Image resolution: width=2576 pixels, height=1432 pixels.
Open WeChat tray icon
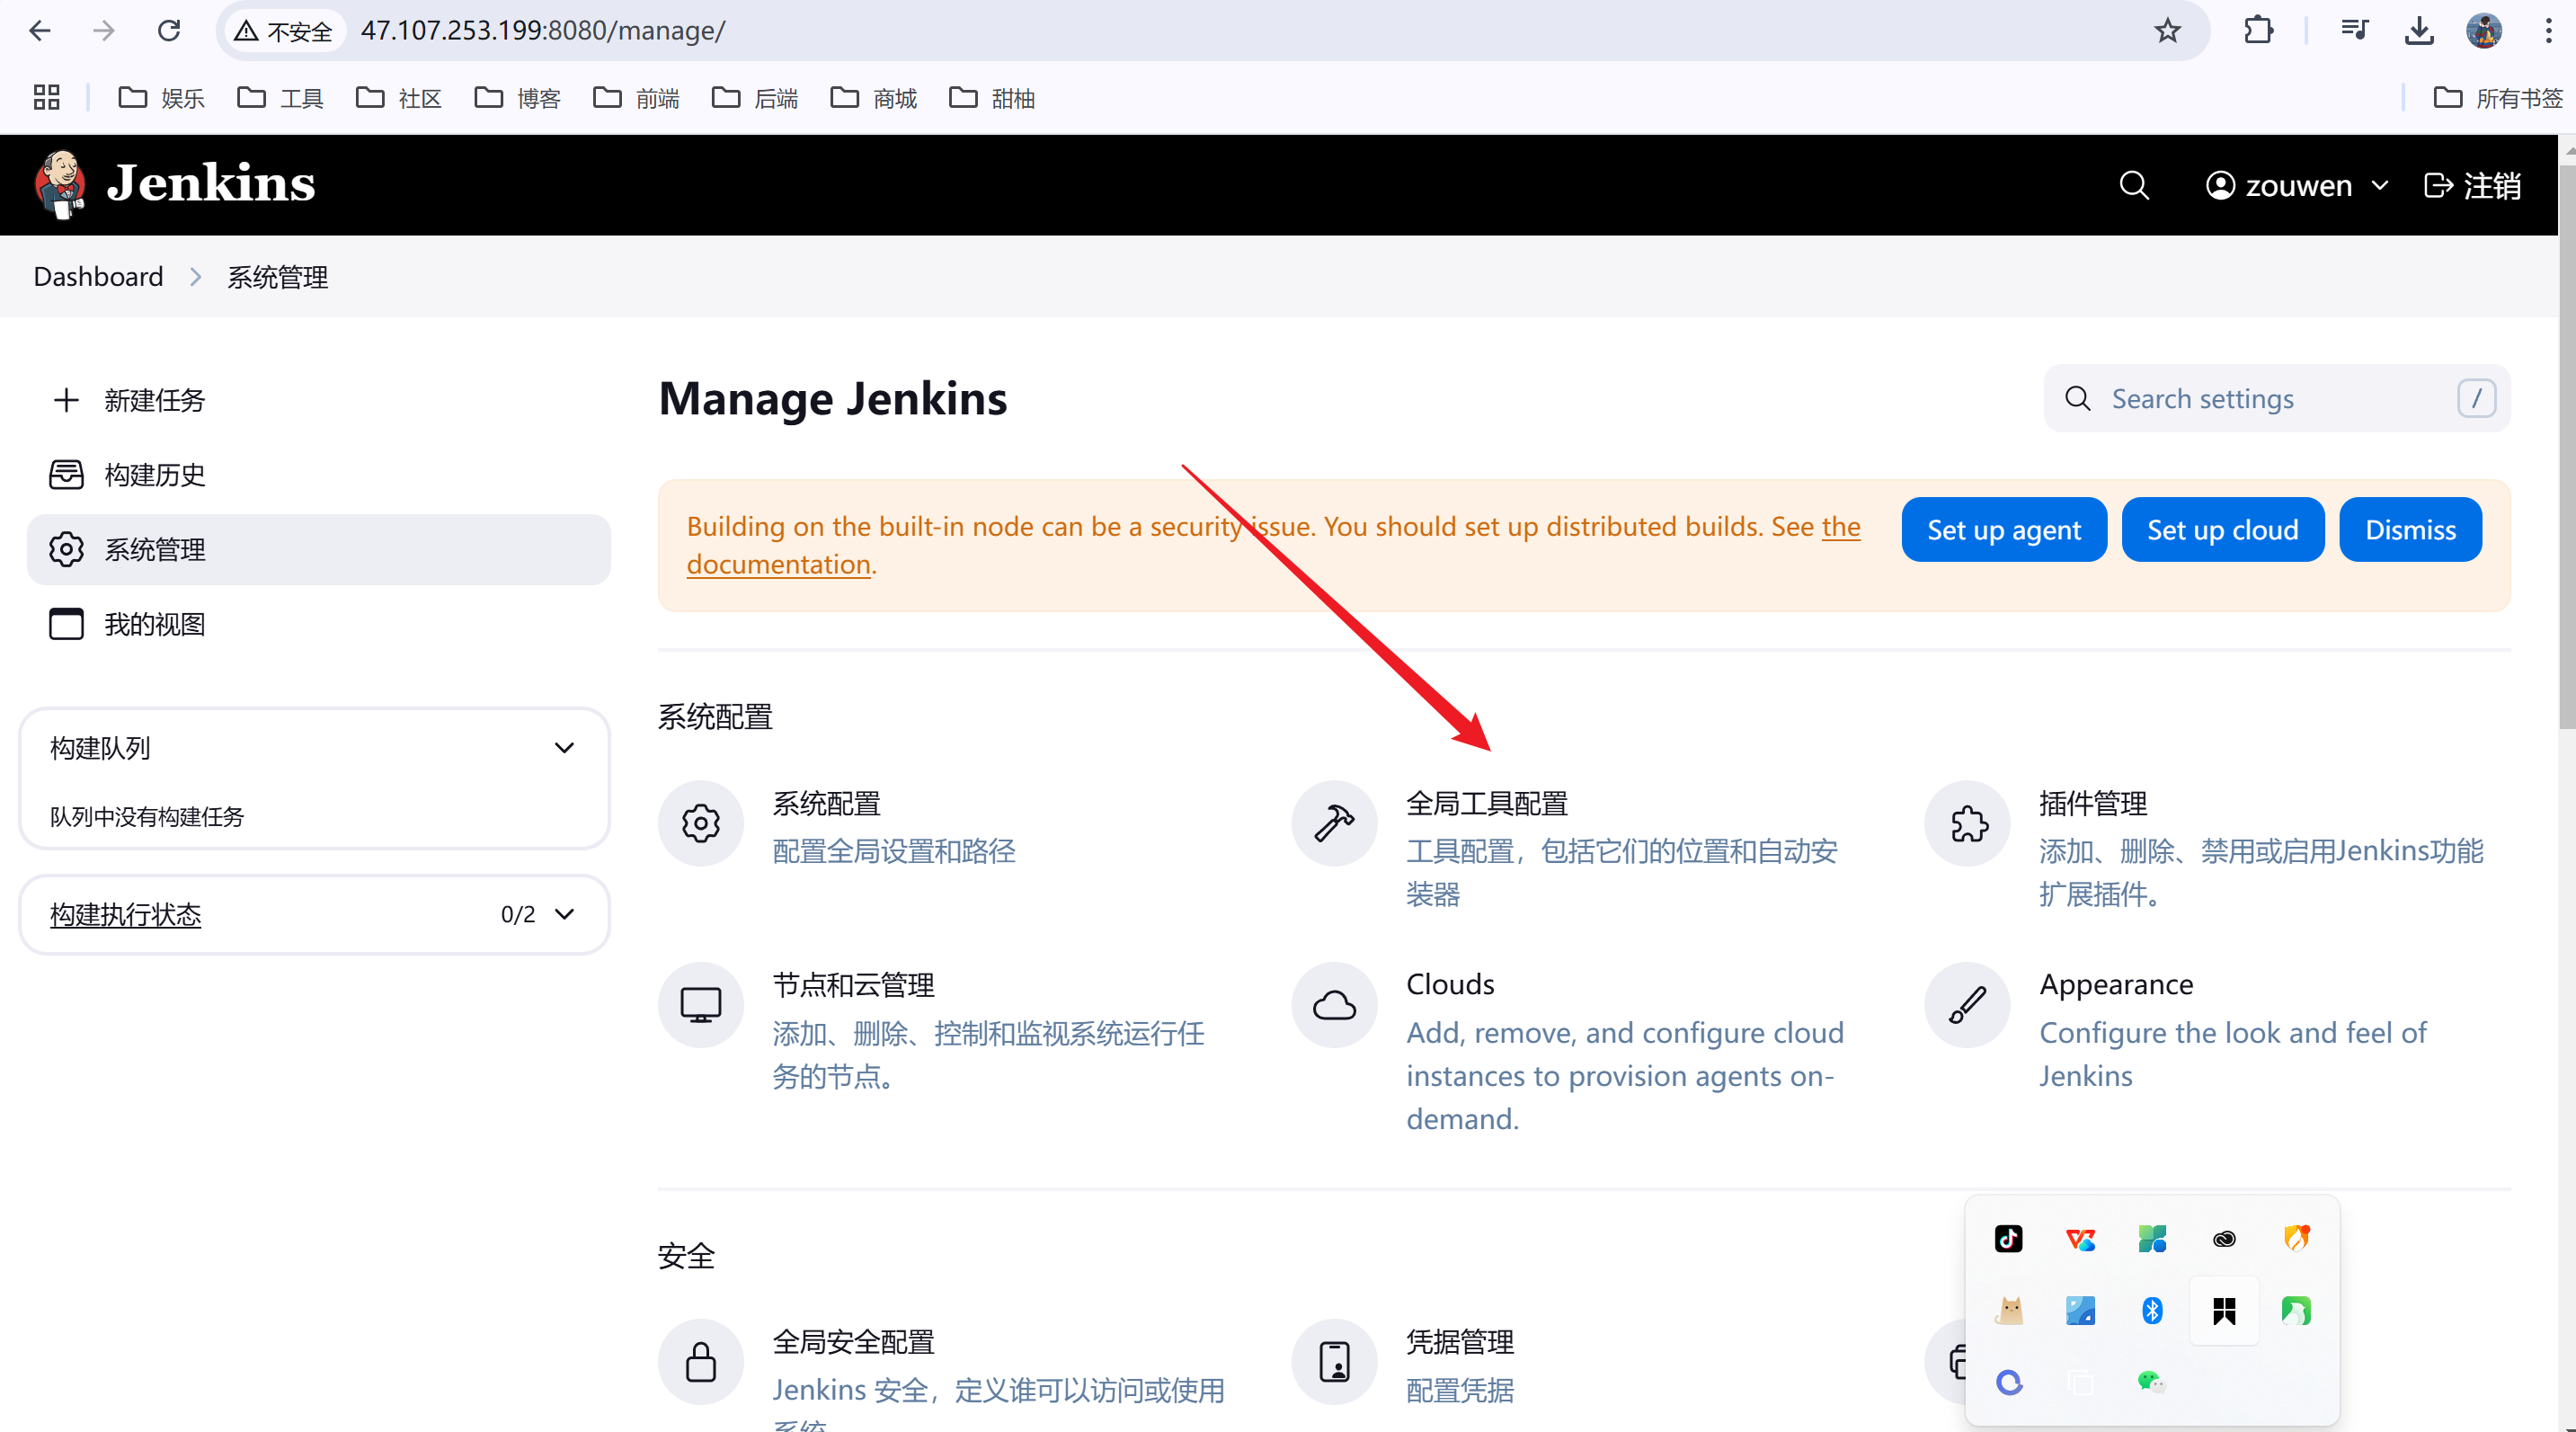(x=2151, y=1382)
